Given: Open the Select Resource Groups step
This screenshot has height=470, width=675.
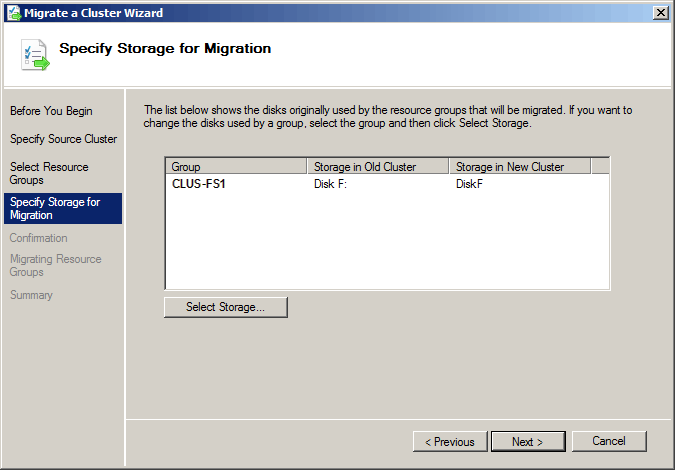Looking at the screenshot, I should point(49,173).
